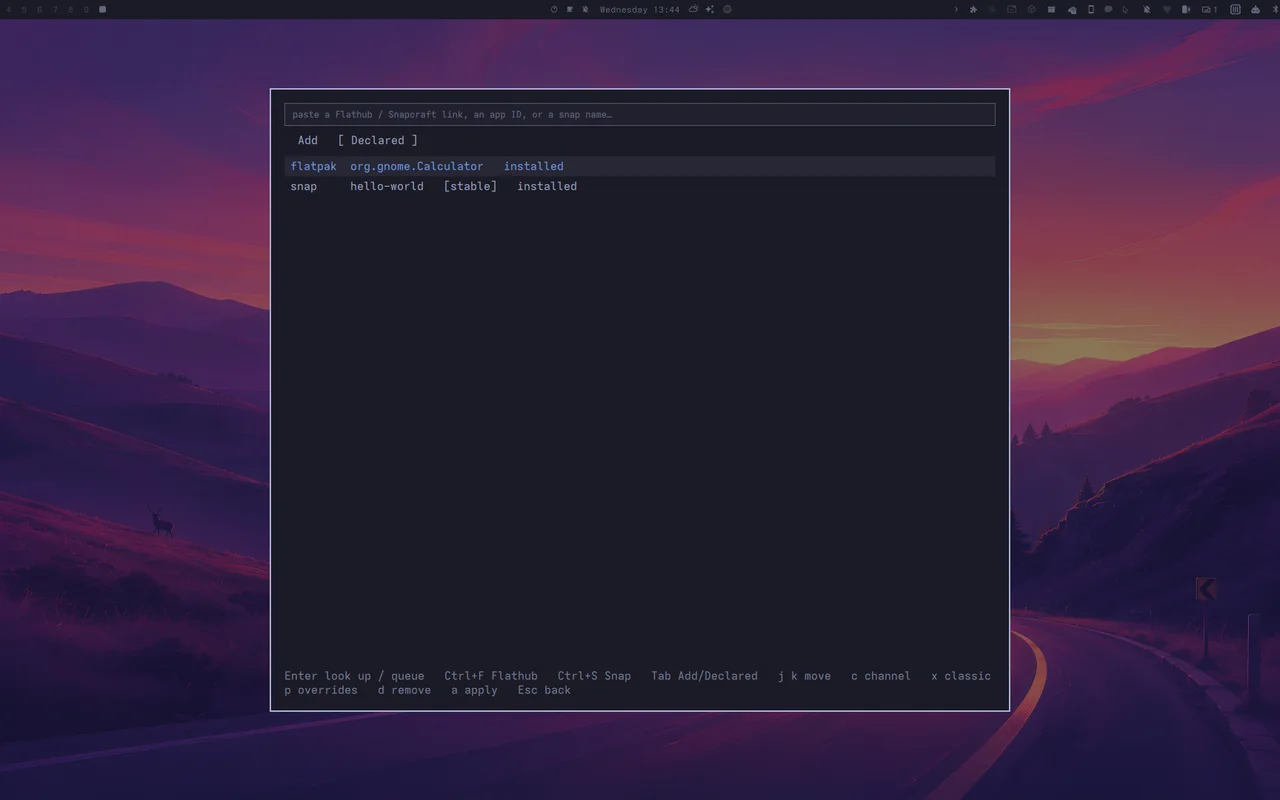Click the Tab Add/Declared hint
Image resolution: width=1280 pixels, height=800 pixels.
(705, 676)
